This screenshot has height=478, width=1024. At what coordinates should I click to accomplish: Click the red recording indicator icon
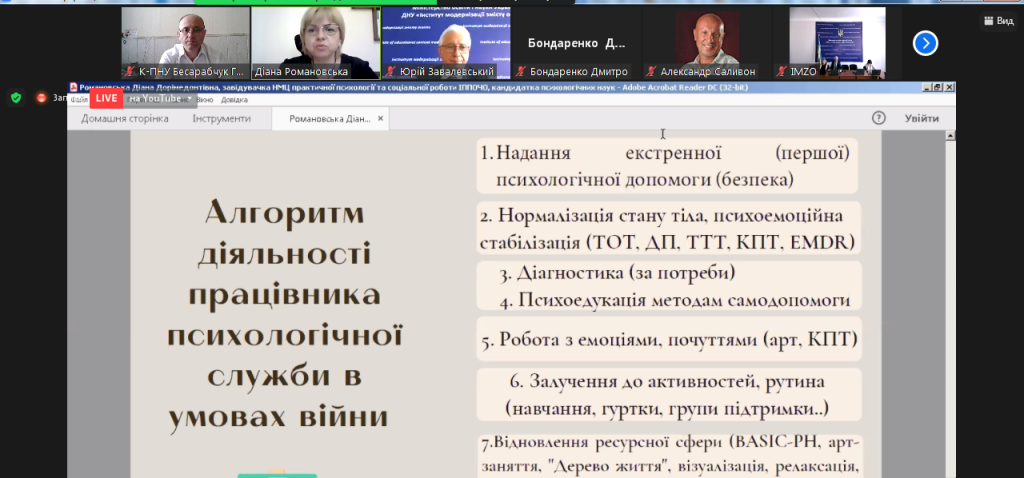click(x=41, y=98)
